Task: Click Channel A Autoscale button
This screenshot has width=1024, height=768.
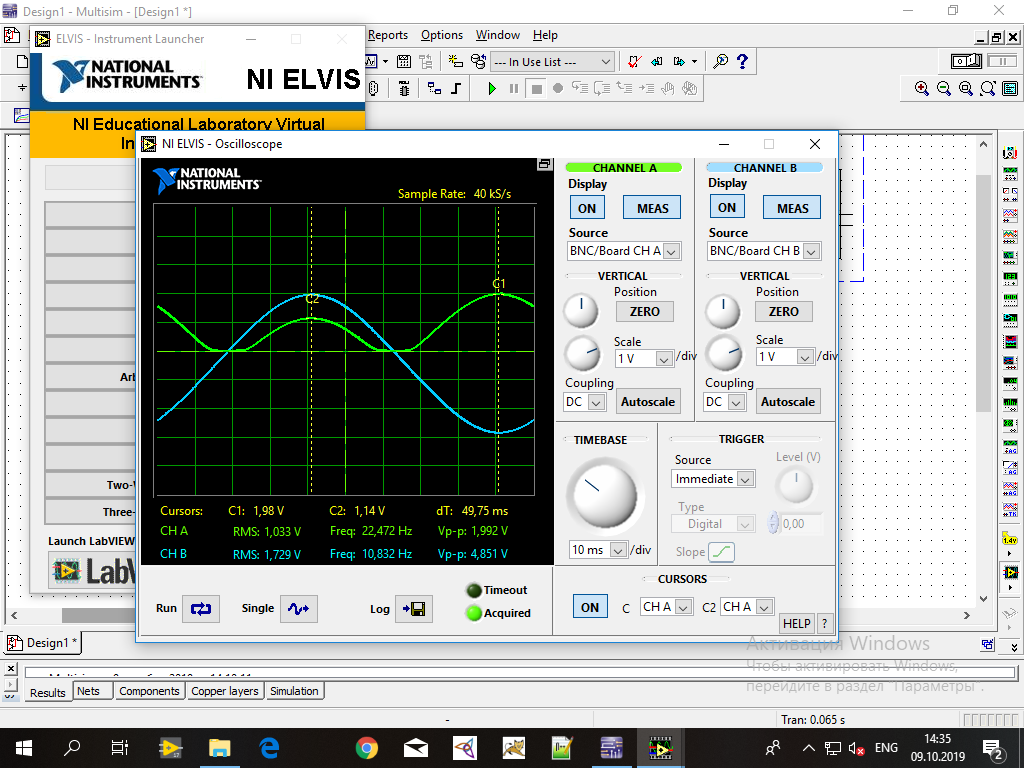Action: click(x=648, y=402)
